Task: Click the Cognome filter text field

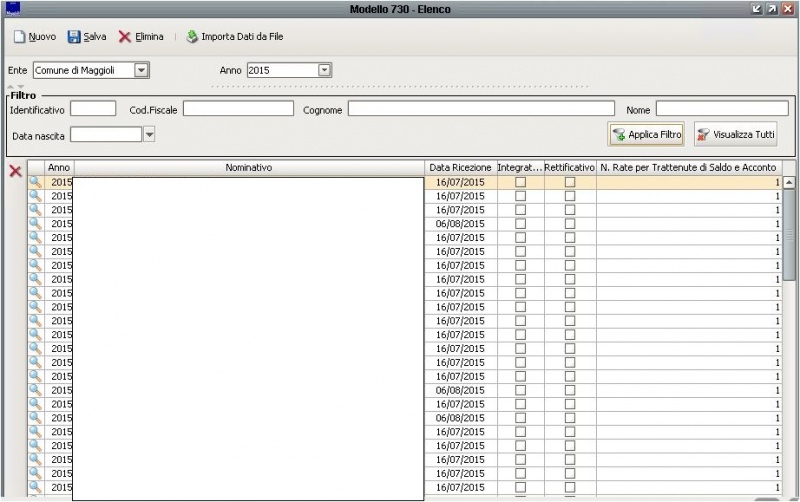Action: coord(481,109)
